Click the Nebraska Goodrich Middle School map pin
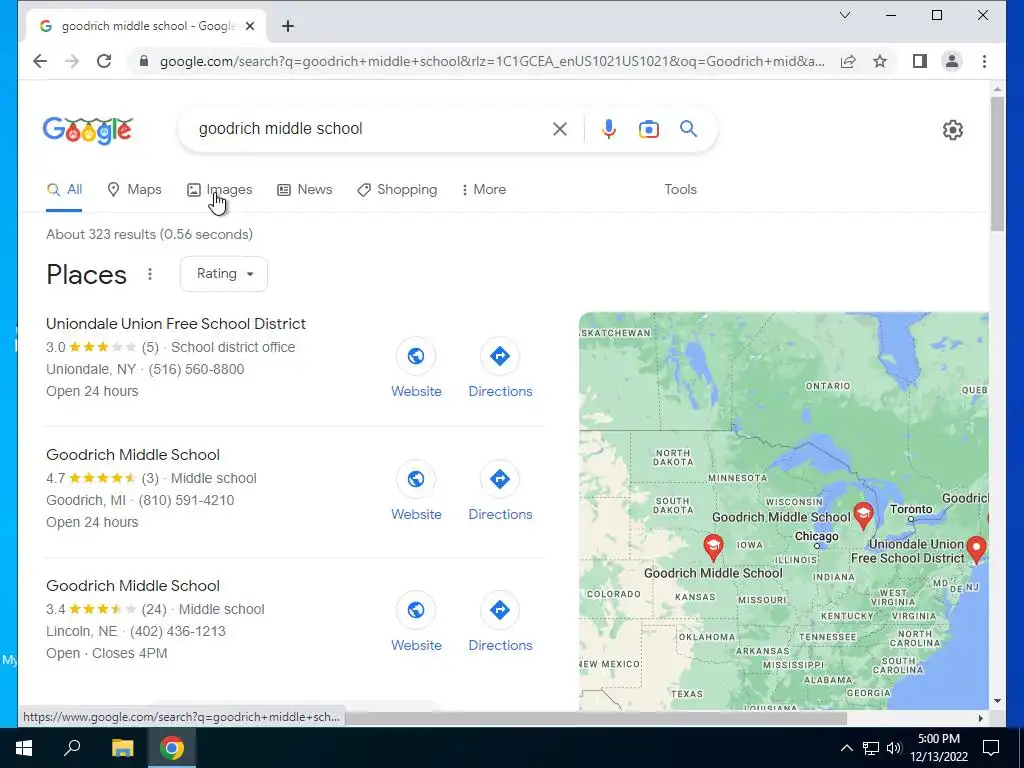1024x768 pixels. pos(713,547)
